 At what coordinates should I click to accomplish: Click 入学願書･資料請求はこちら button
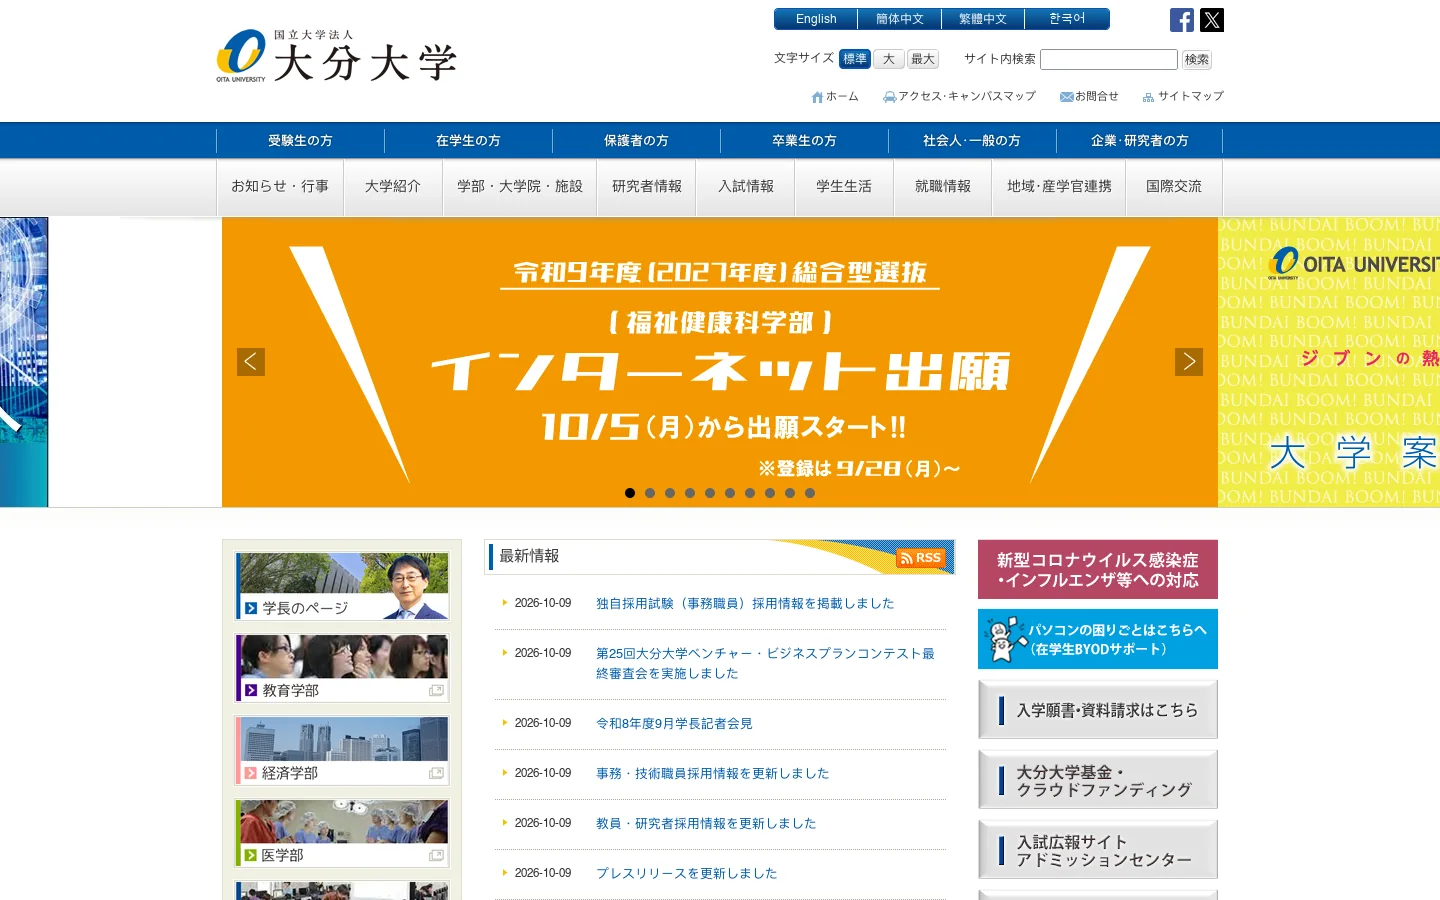pyautogui.click(x=1098, y=710)
